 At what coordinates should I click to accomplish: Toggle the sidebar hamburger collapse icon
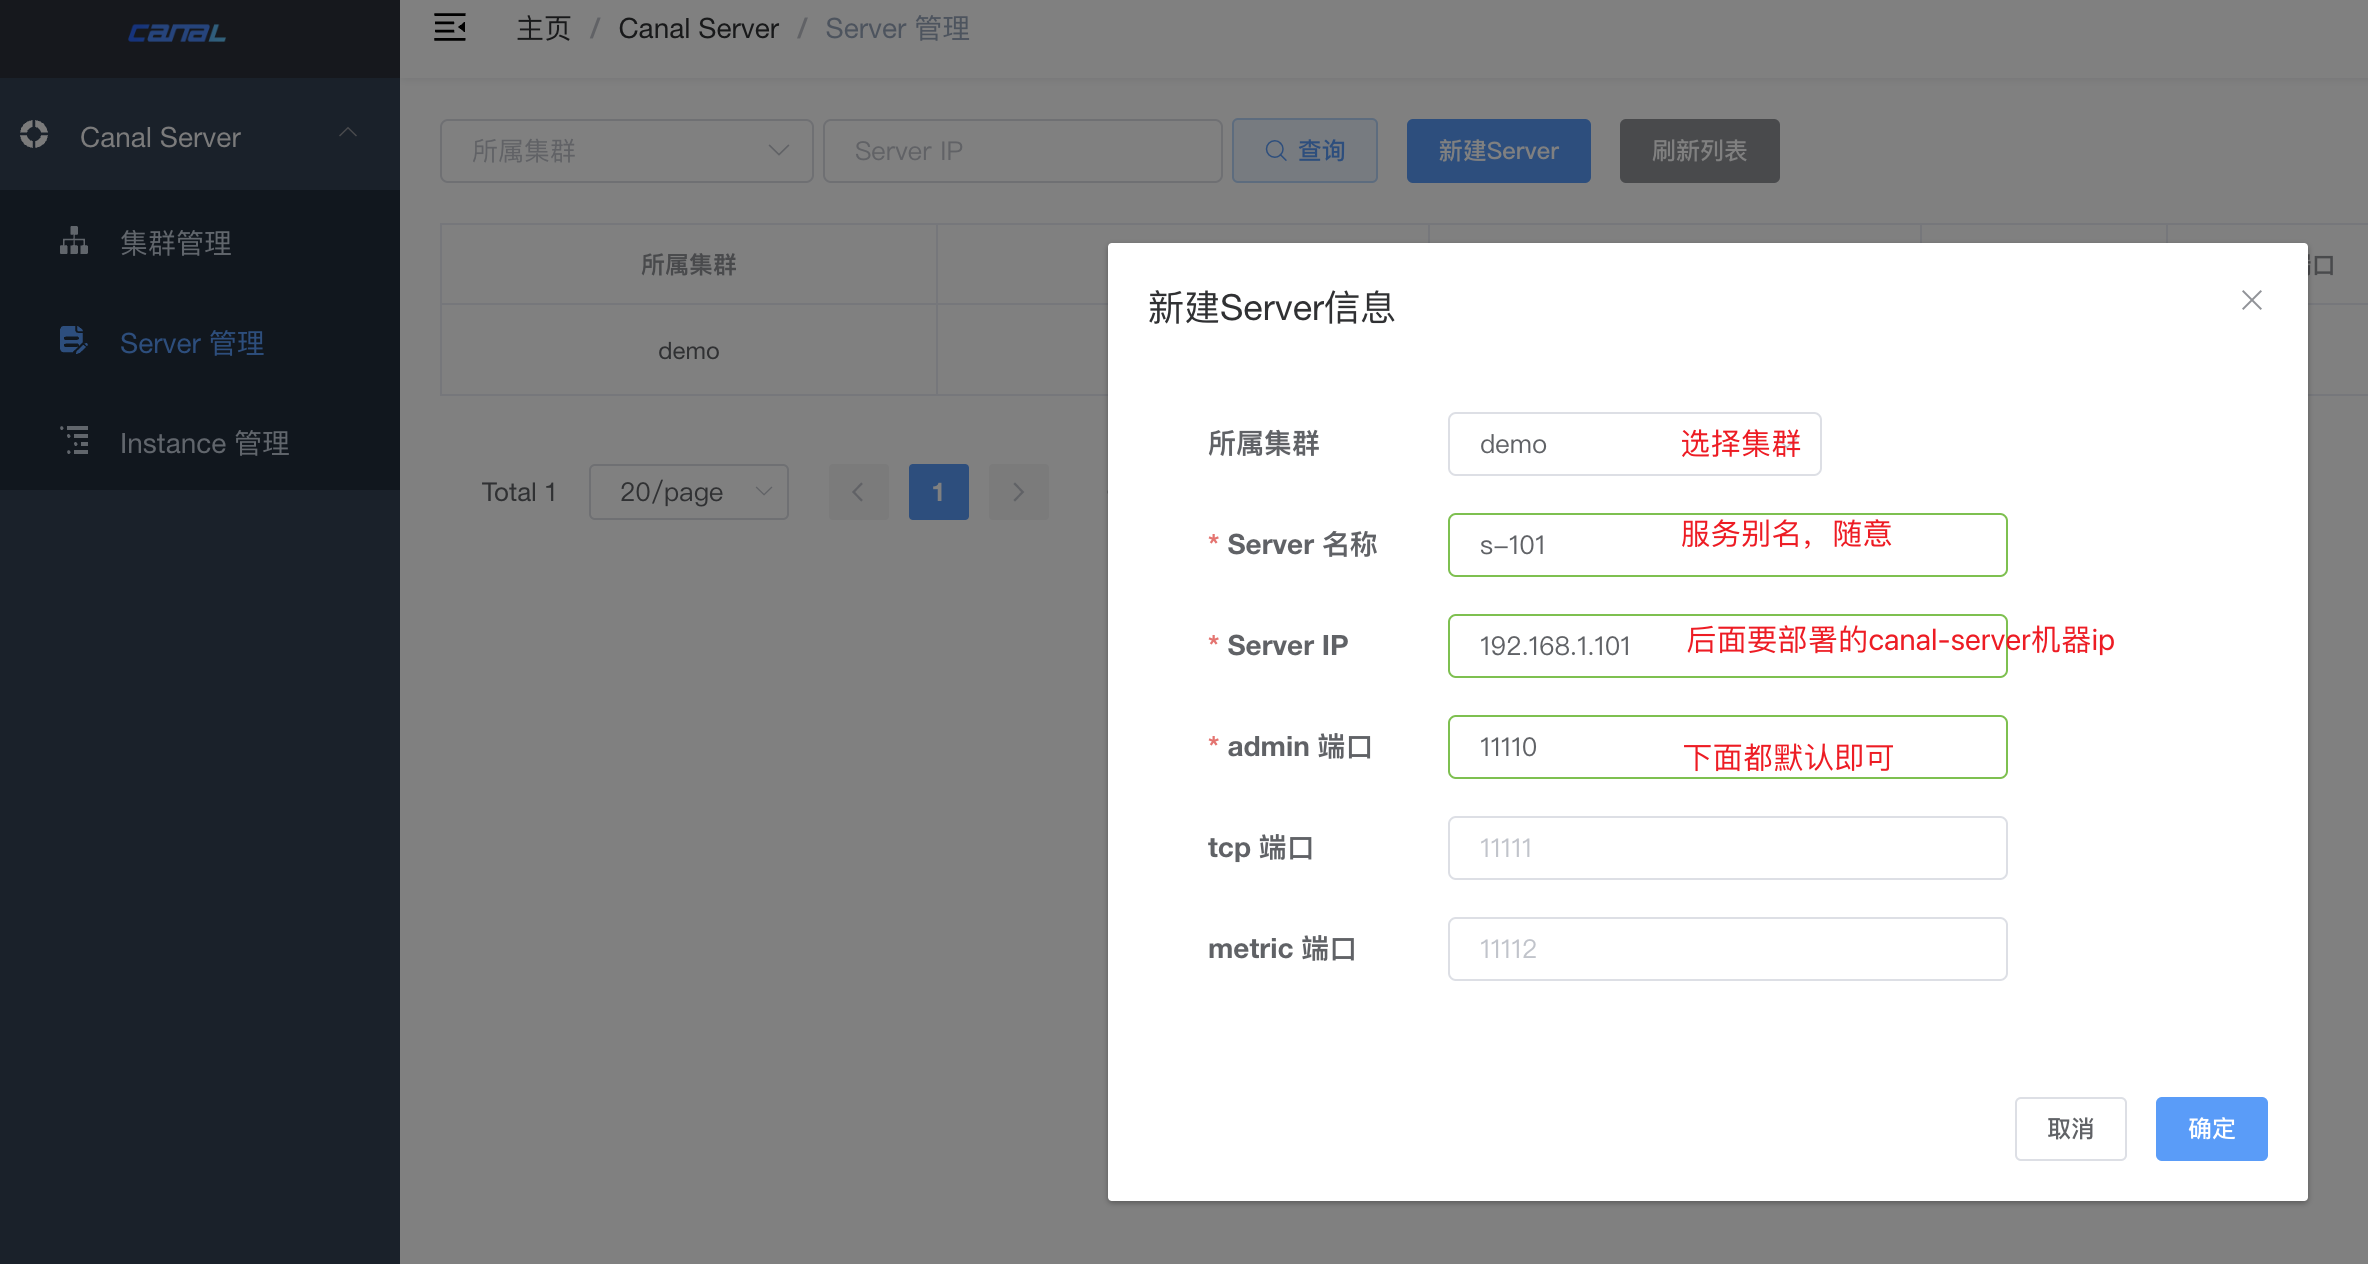point(450,28)
